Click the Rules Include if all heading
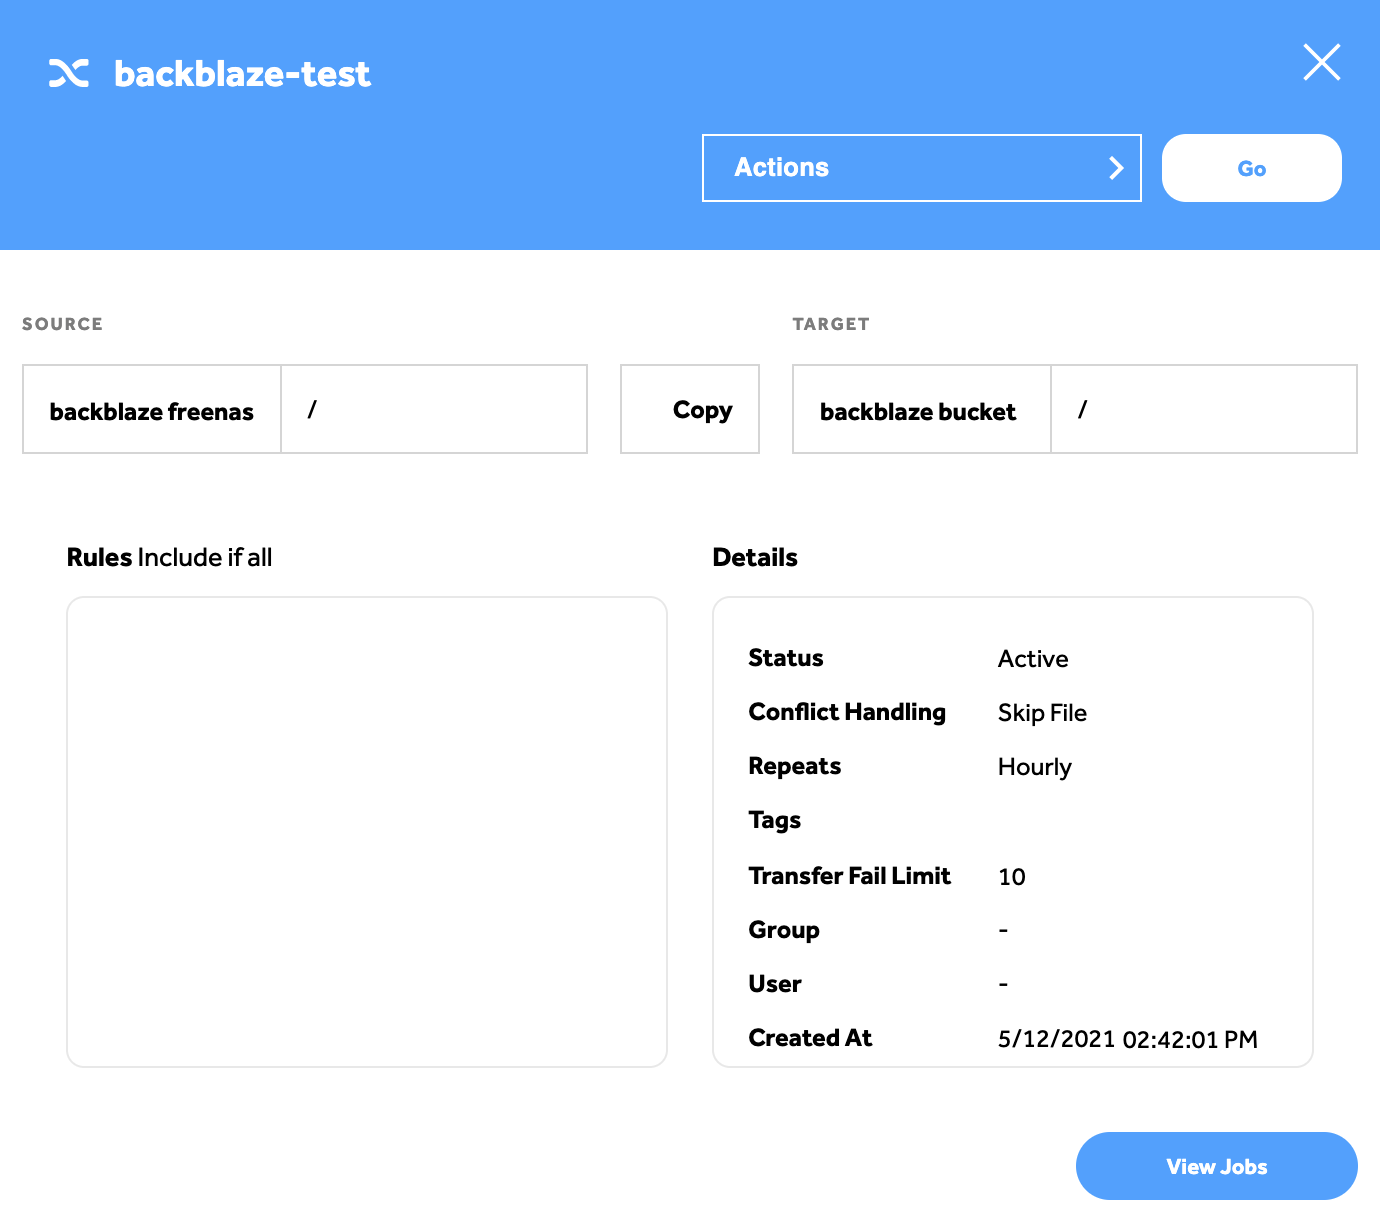 pyautogui.click(x=169, y=557)
